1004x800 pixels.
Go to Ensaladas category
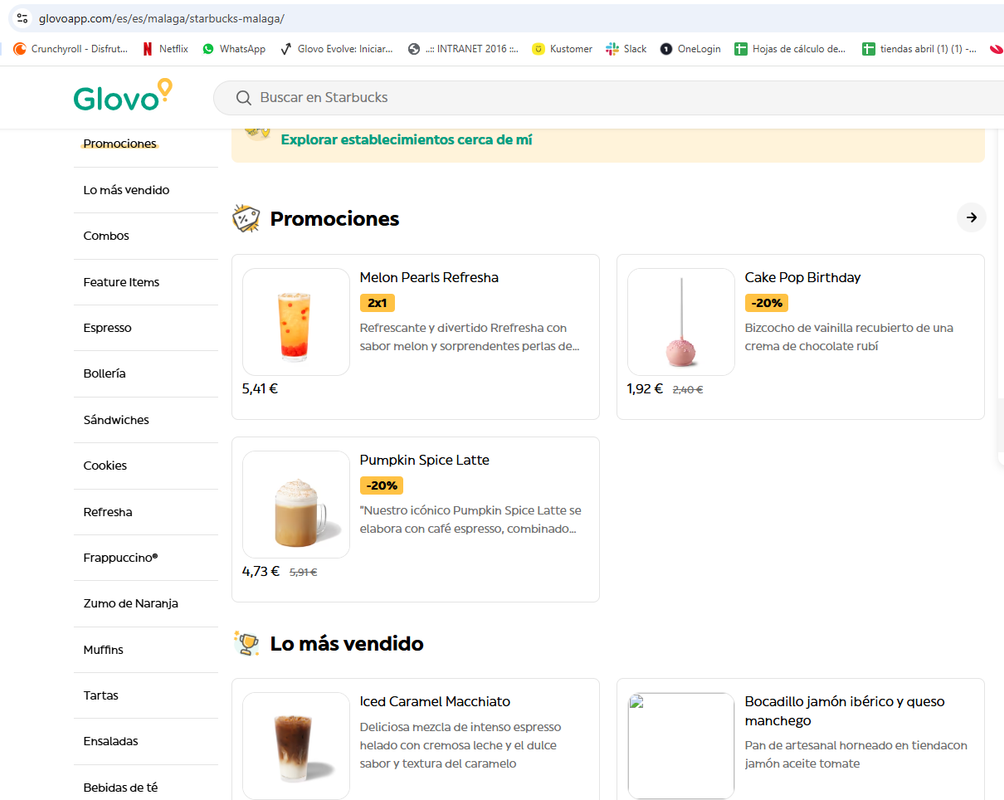[110, 741]
